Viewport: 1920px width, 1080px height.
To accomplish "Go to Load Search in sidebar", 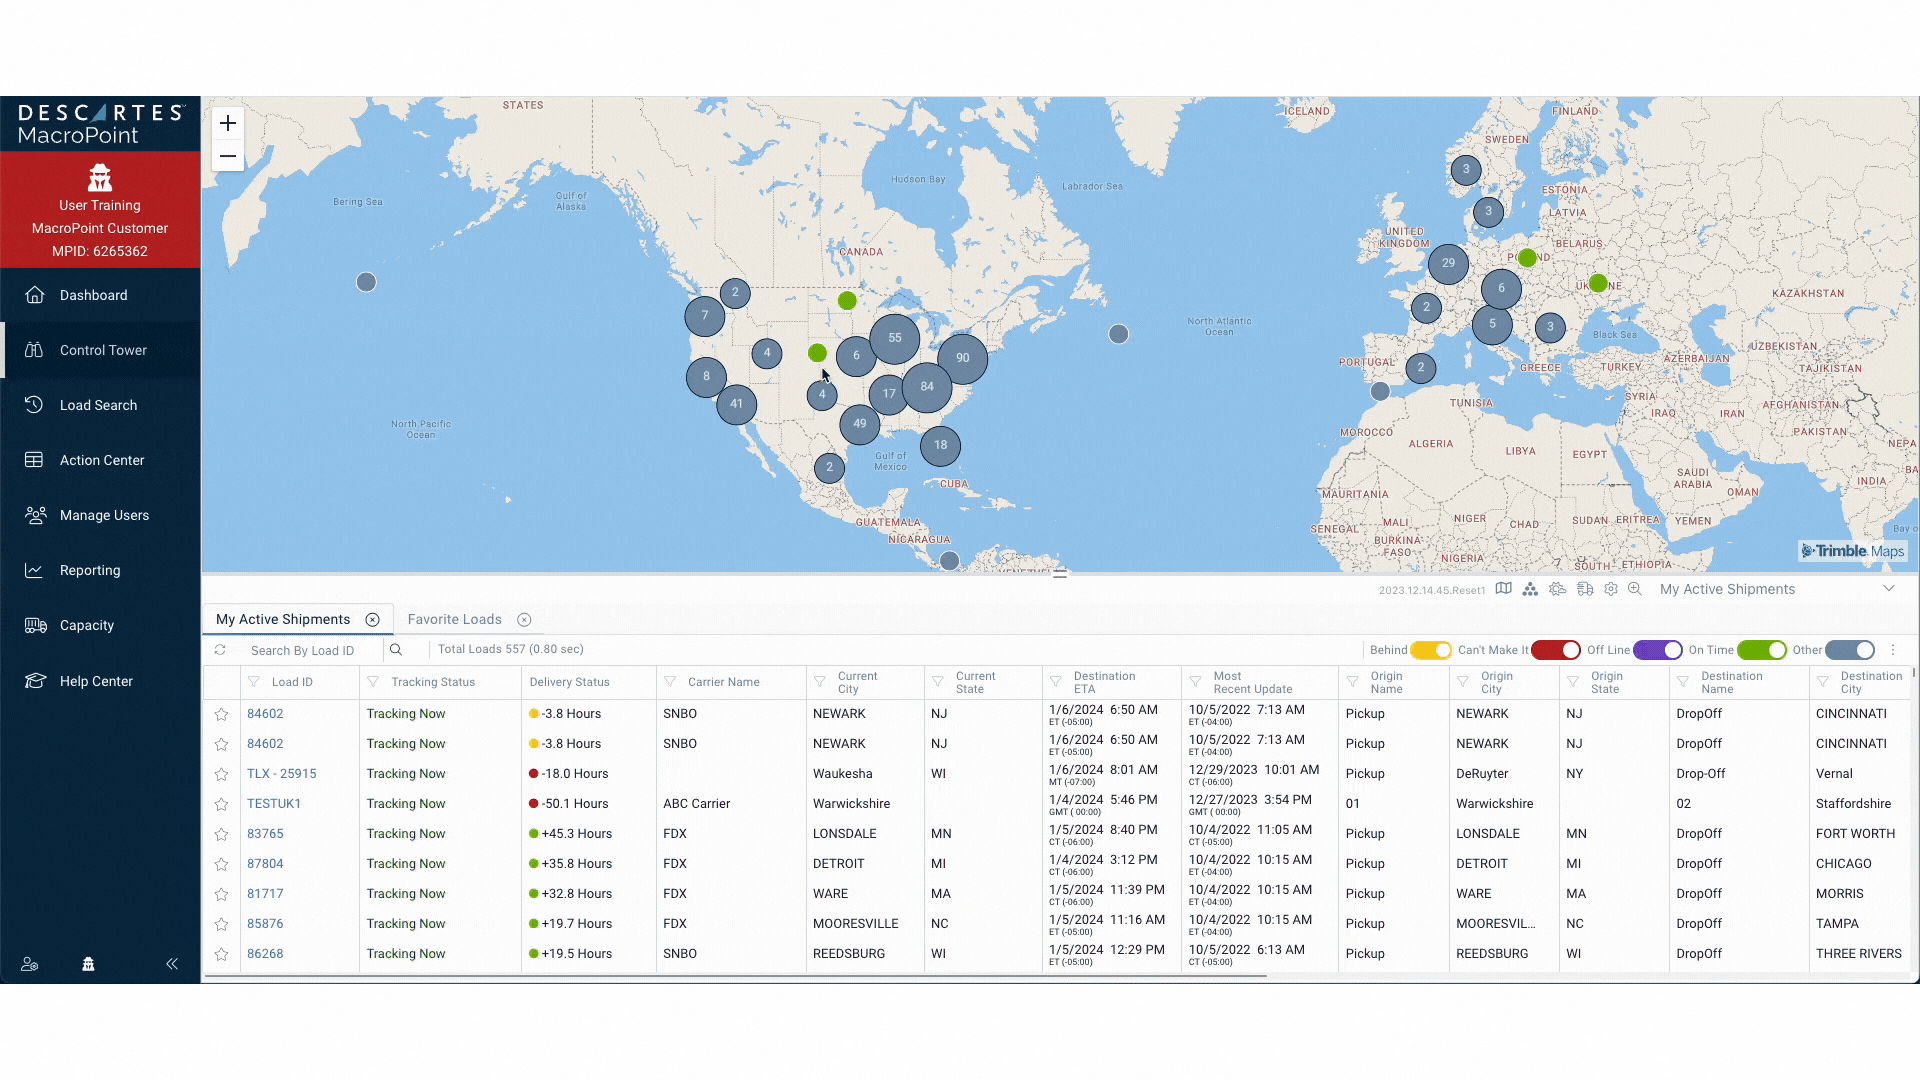I will coord(102,405).
